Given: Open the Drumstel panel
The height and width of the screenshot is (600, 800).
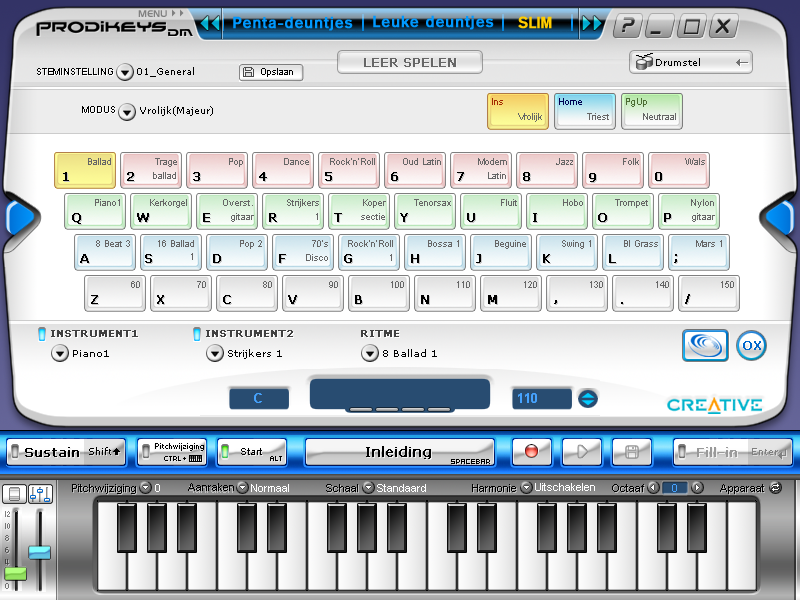Looking at the screenshot, I should tap(691, 62).
